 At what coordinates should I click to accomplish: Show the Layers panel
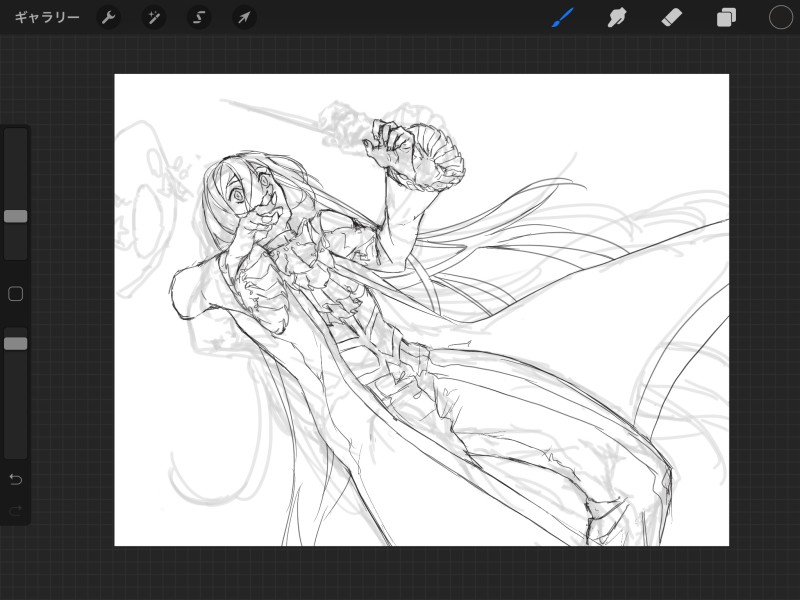click(726, 17)
